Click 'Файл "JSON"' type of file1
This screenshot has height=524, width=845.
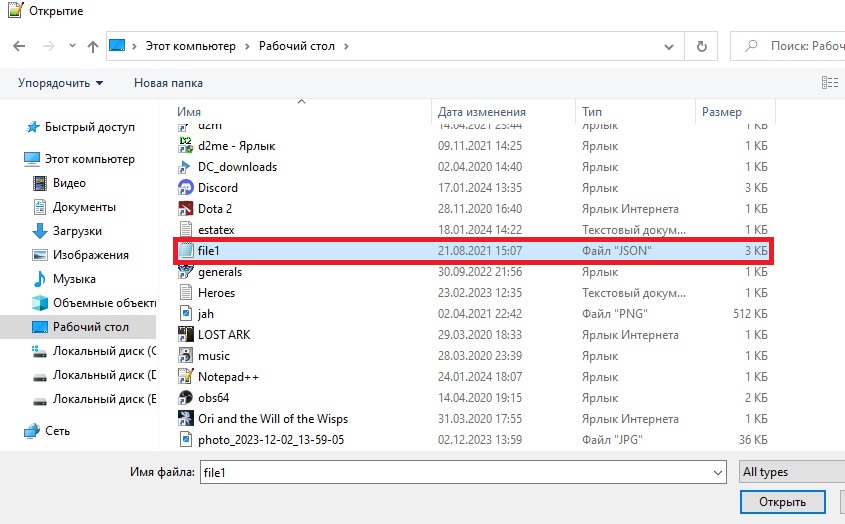tap(617, 251)
